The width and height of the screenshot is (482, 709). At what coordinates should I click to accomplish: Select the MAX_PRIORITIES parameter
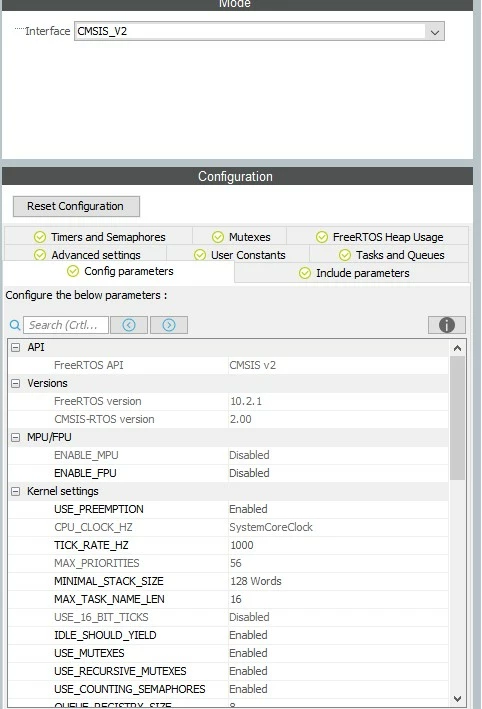tap(228, 563)
